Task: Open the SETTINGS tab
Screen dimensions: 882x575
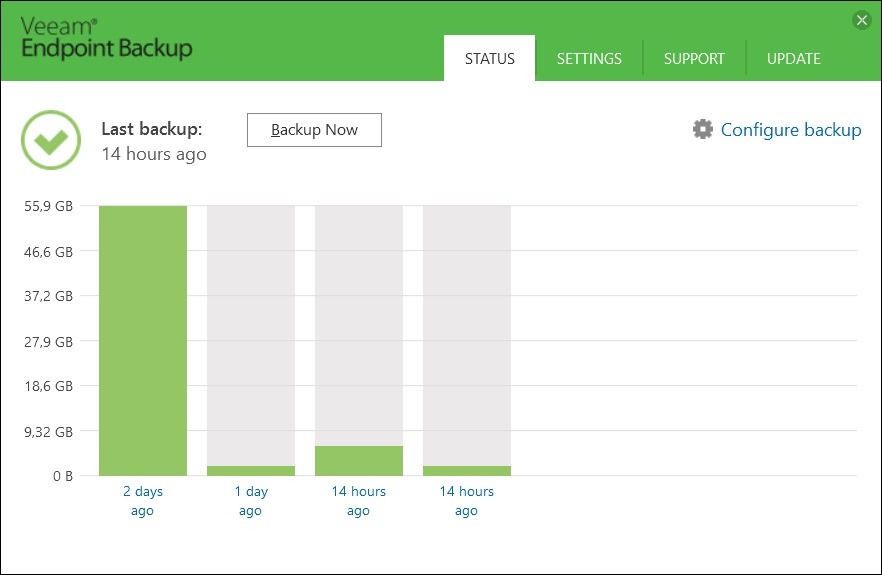Action: coord(589,59)
